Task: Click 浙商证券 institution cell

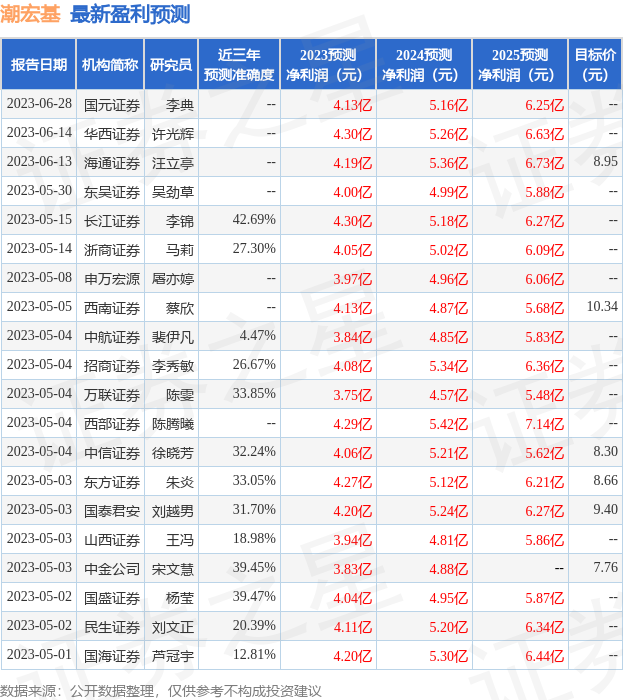Action: tap(112, 250)
